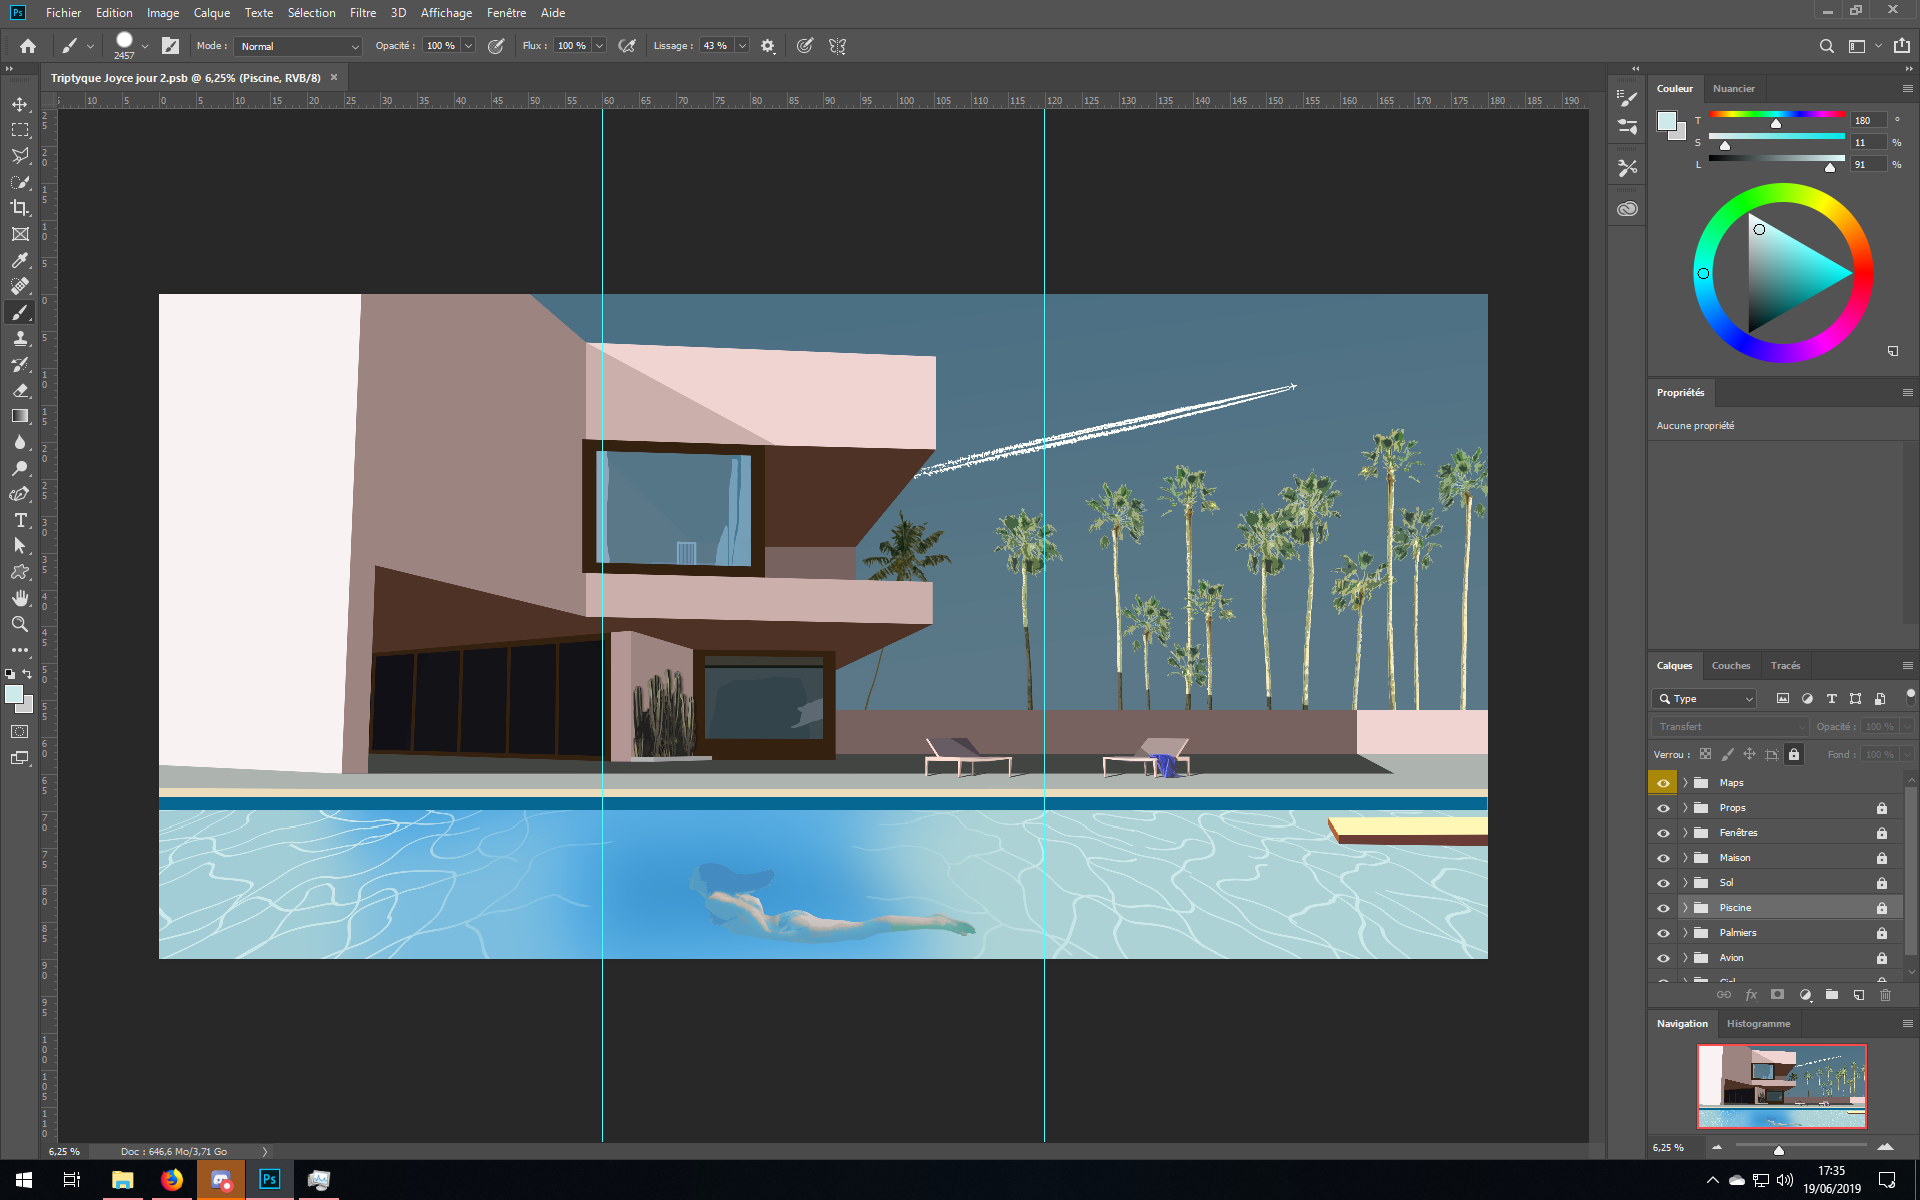Open the Filtre menu
This screenshot has width=1920, height=1200.
pos(362,13)
